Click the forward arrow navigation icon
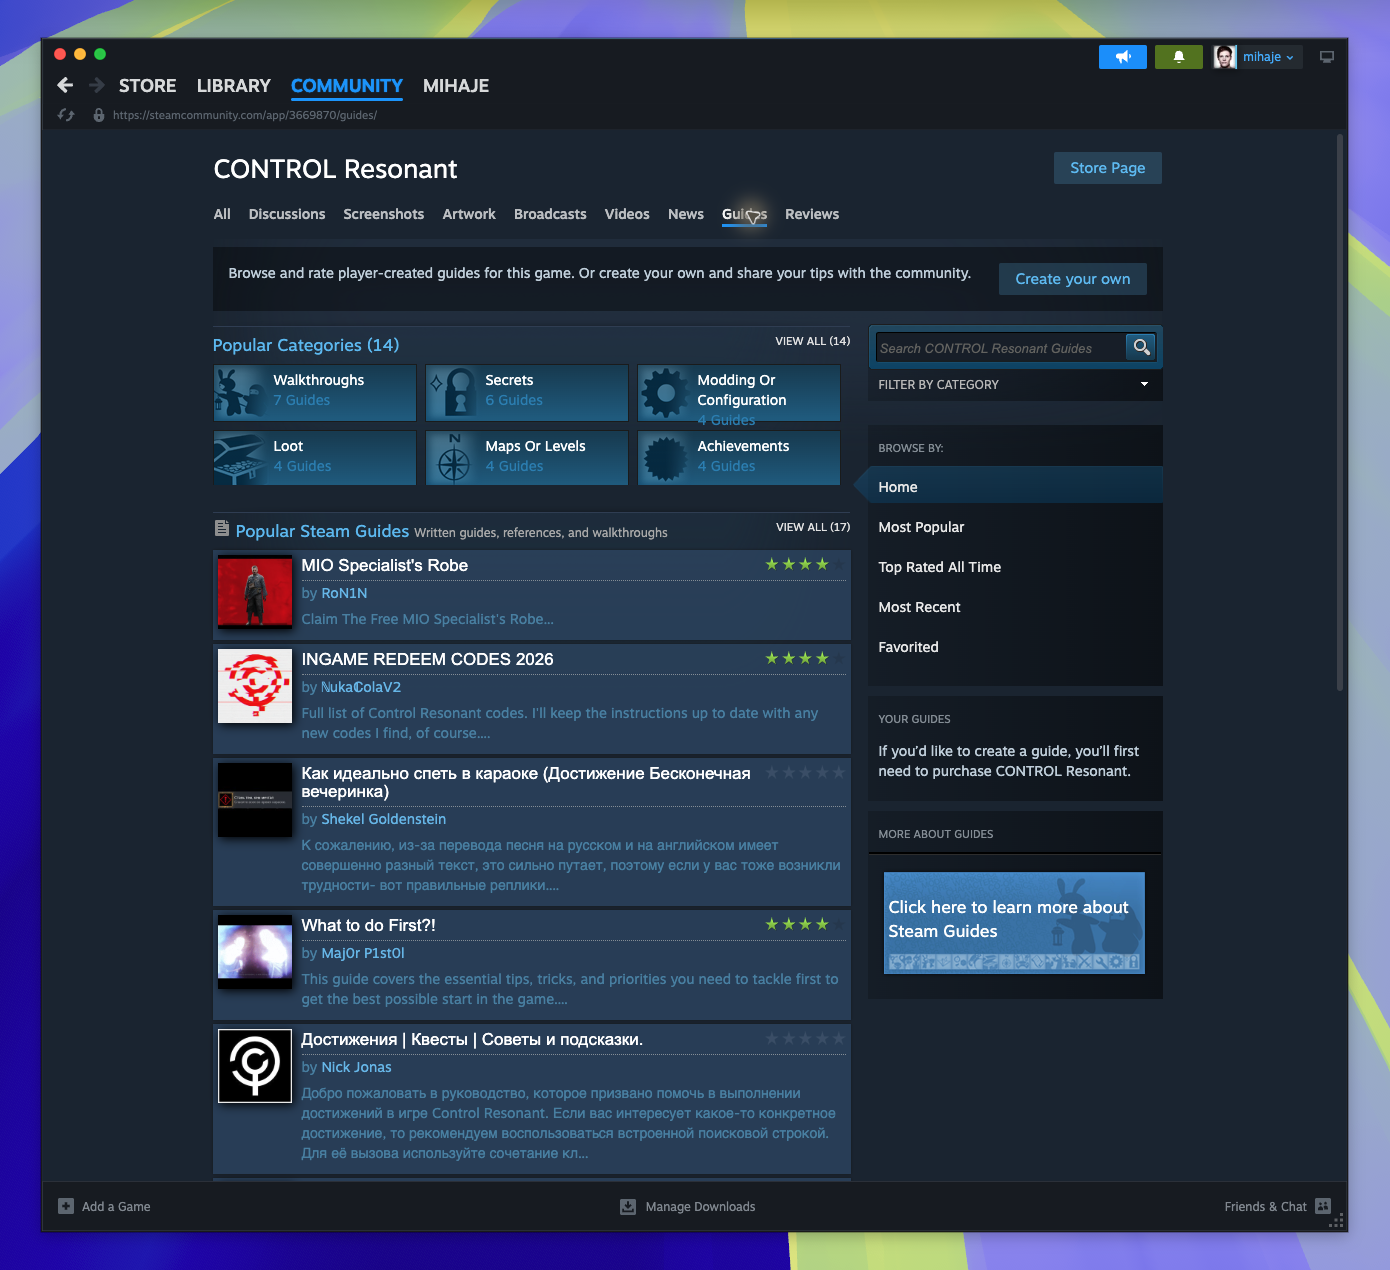This screenshot has height=1270, width=1390. (x=97, y=85)
